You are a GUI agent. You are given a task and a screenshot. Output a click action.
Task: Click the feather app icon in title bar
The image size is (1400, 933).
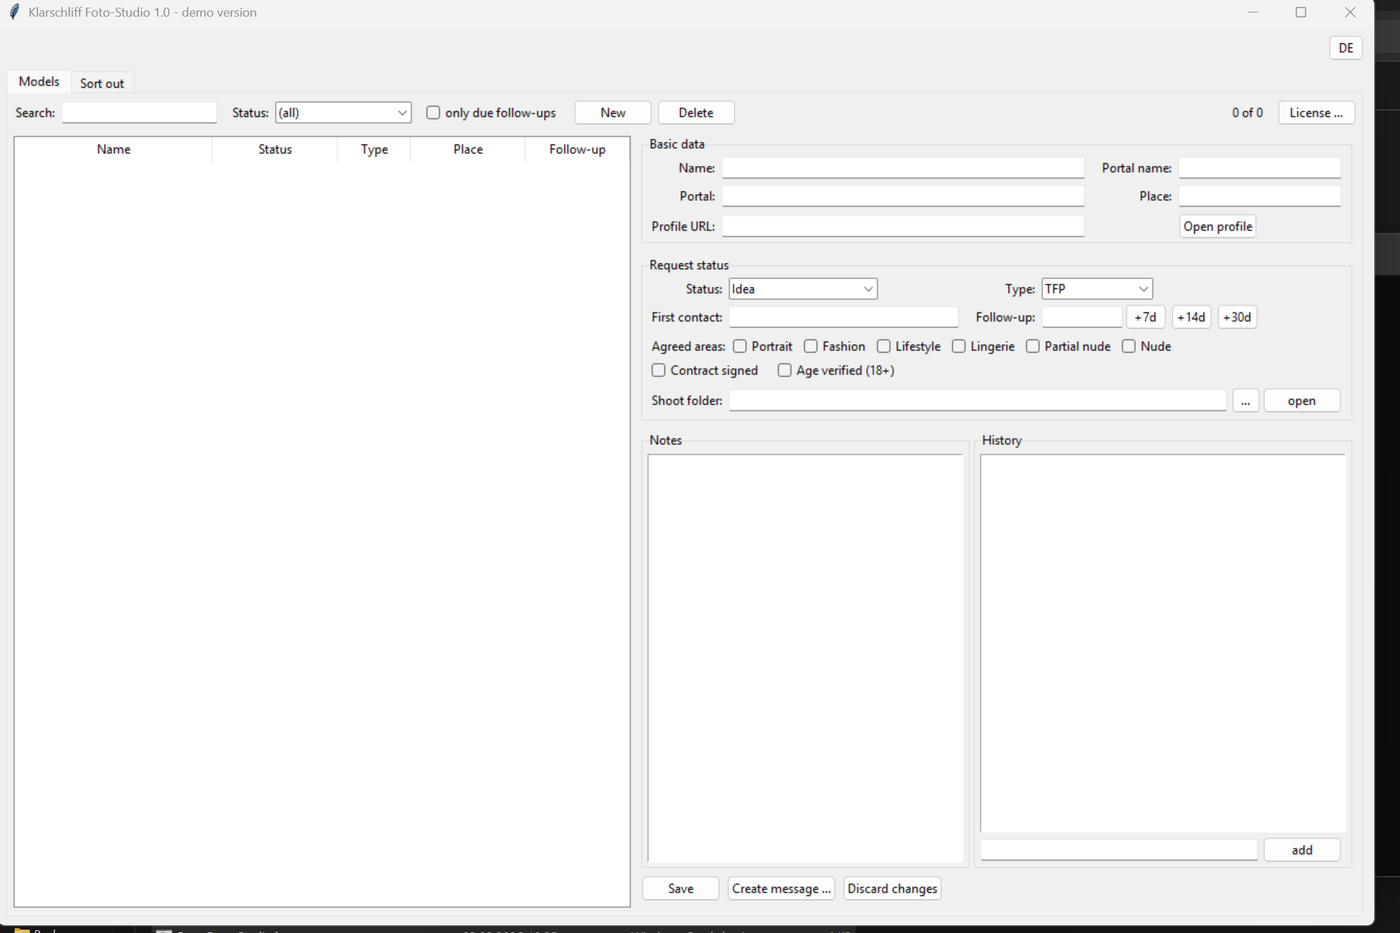(14, 12)
